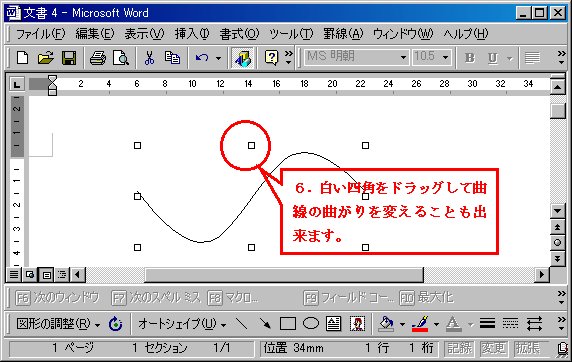Viewport: 572px width, 362px height.
Task: Select the Oval shape tool in the drawing toolbar
Action: (x=311, y=323)
